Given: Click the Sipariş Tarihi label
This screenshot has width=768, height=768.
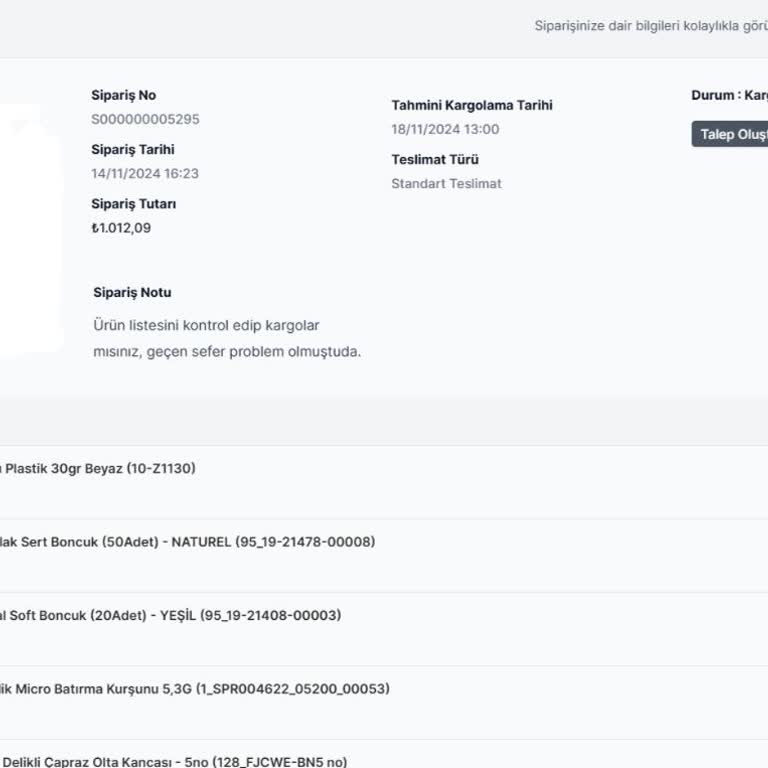Looking at the screenshot, I should (x=133, y=149).
